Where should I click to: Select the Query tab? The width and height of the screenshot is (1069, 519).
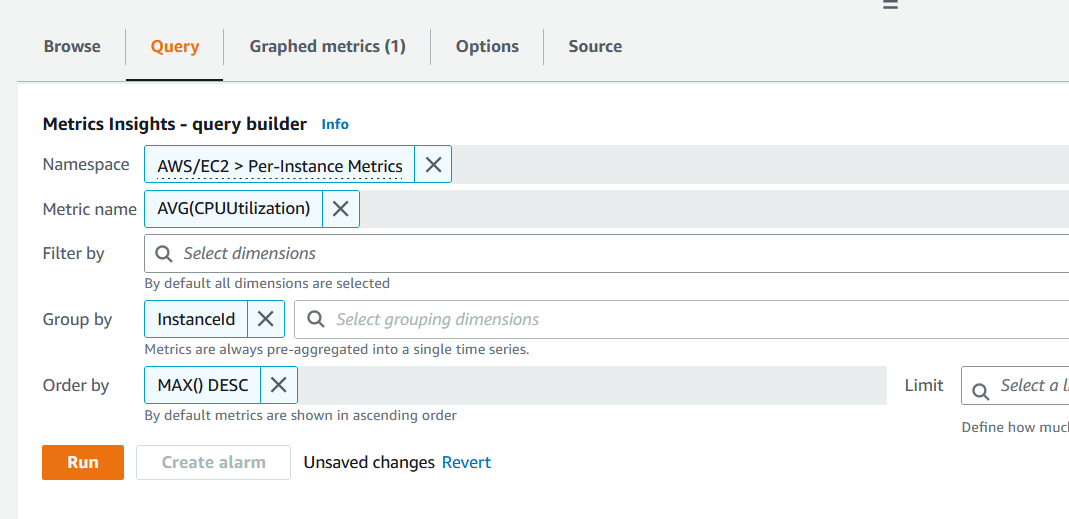coord(175,46)
